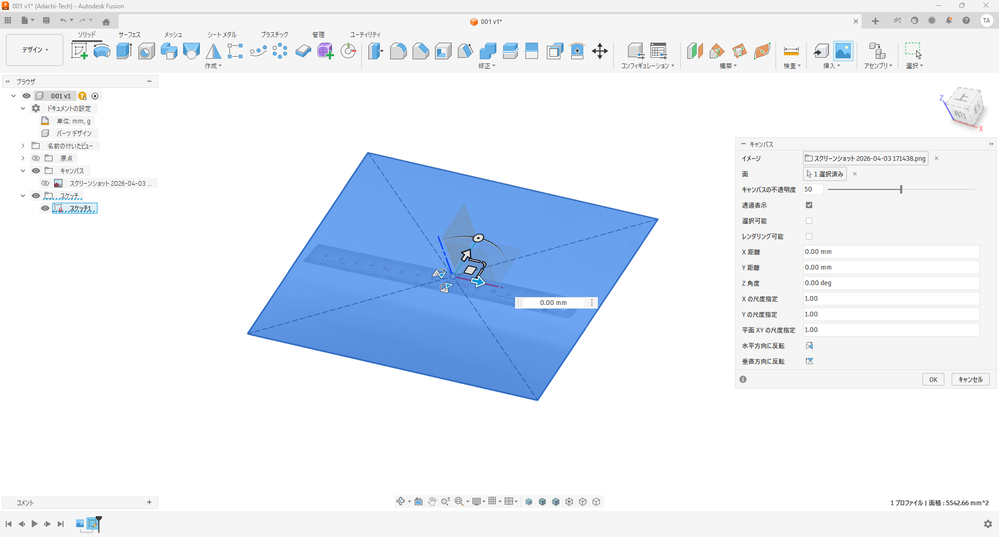Click the キャンバスの不透明度 slider handle
Viewport: 999px width, 537px height.
(x=901, y=189)
